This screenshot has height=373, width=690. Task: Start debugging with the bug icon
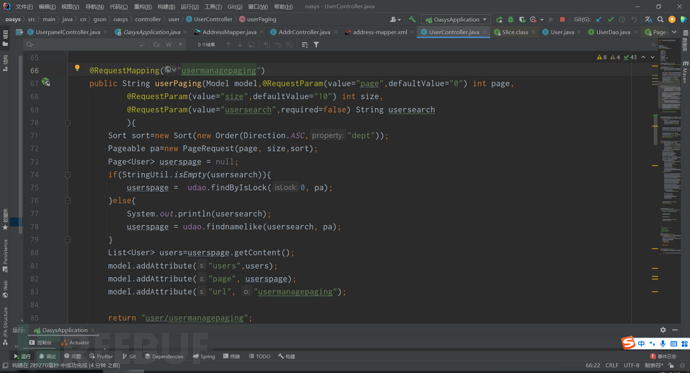(x=510, y=19)
